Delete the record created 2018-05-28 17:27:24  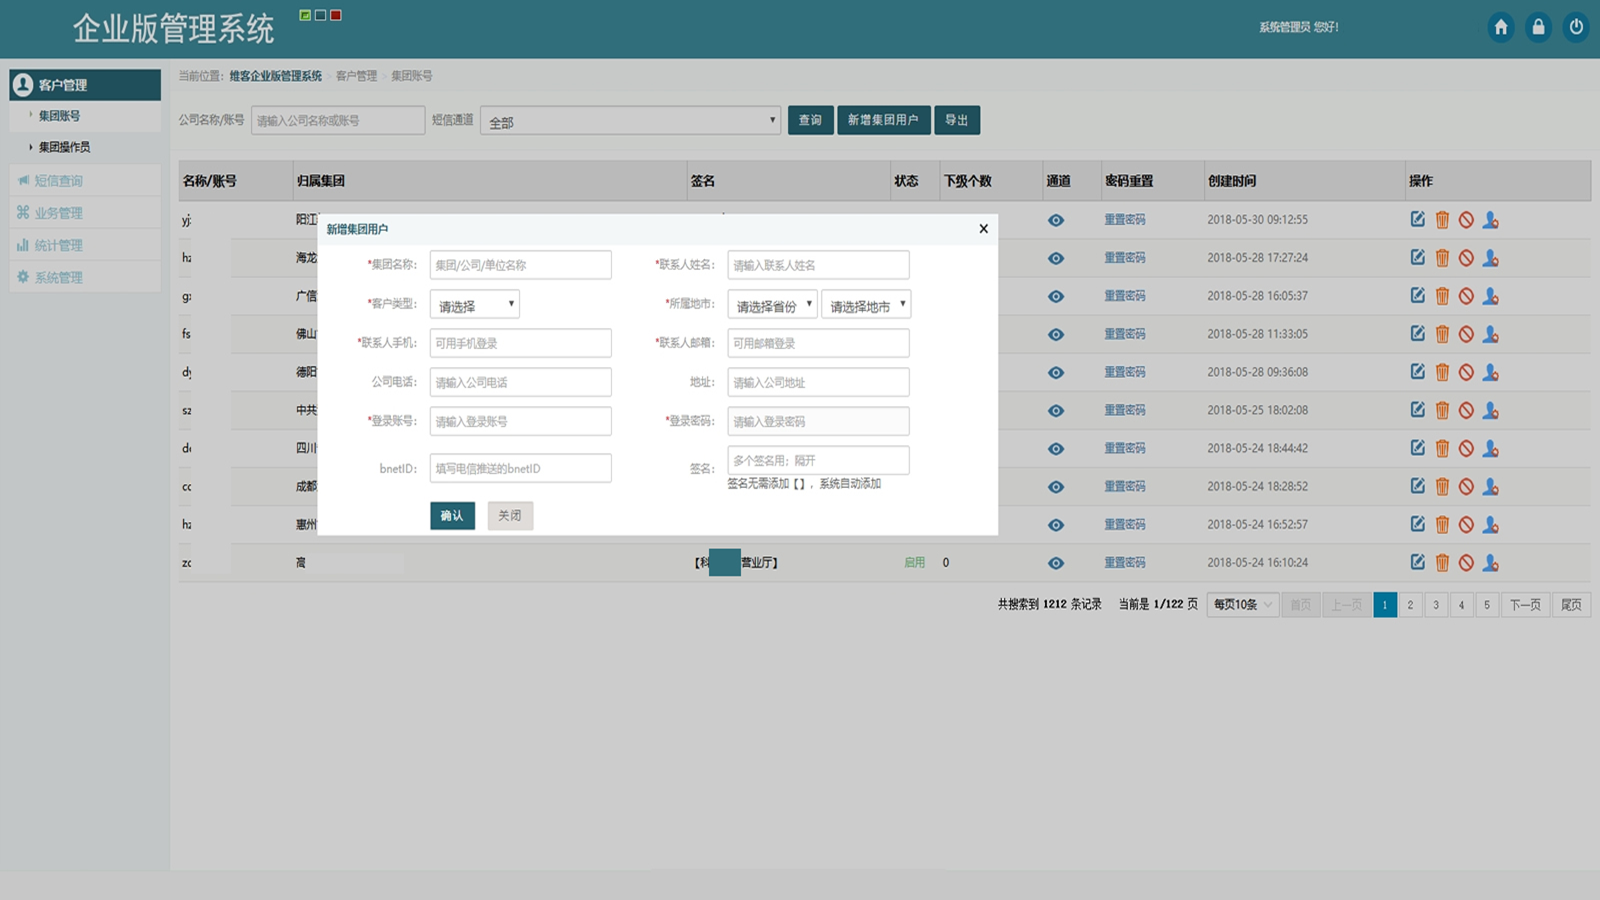tap(1442, 258)
